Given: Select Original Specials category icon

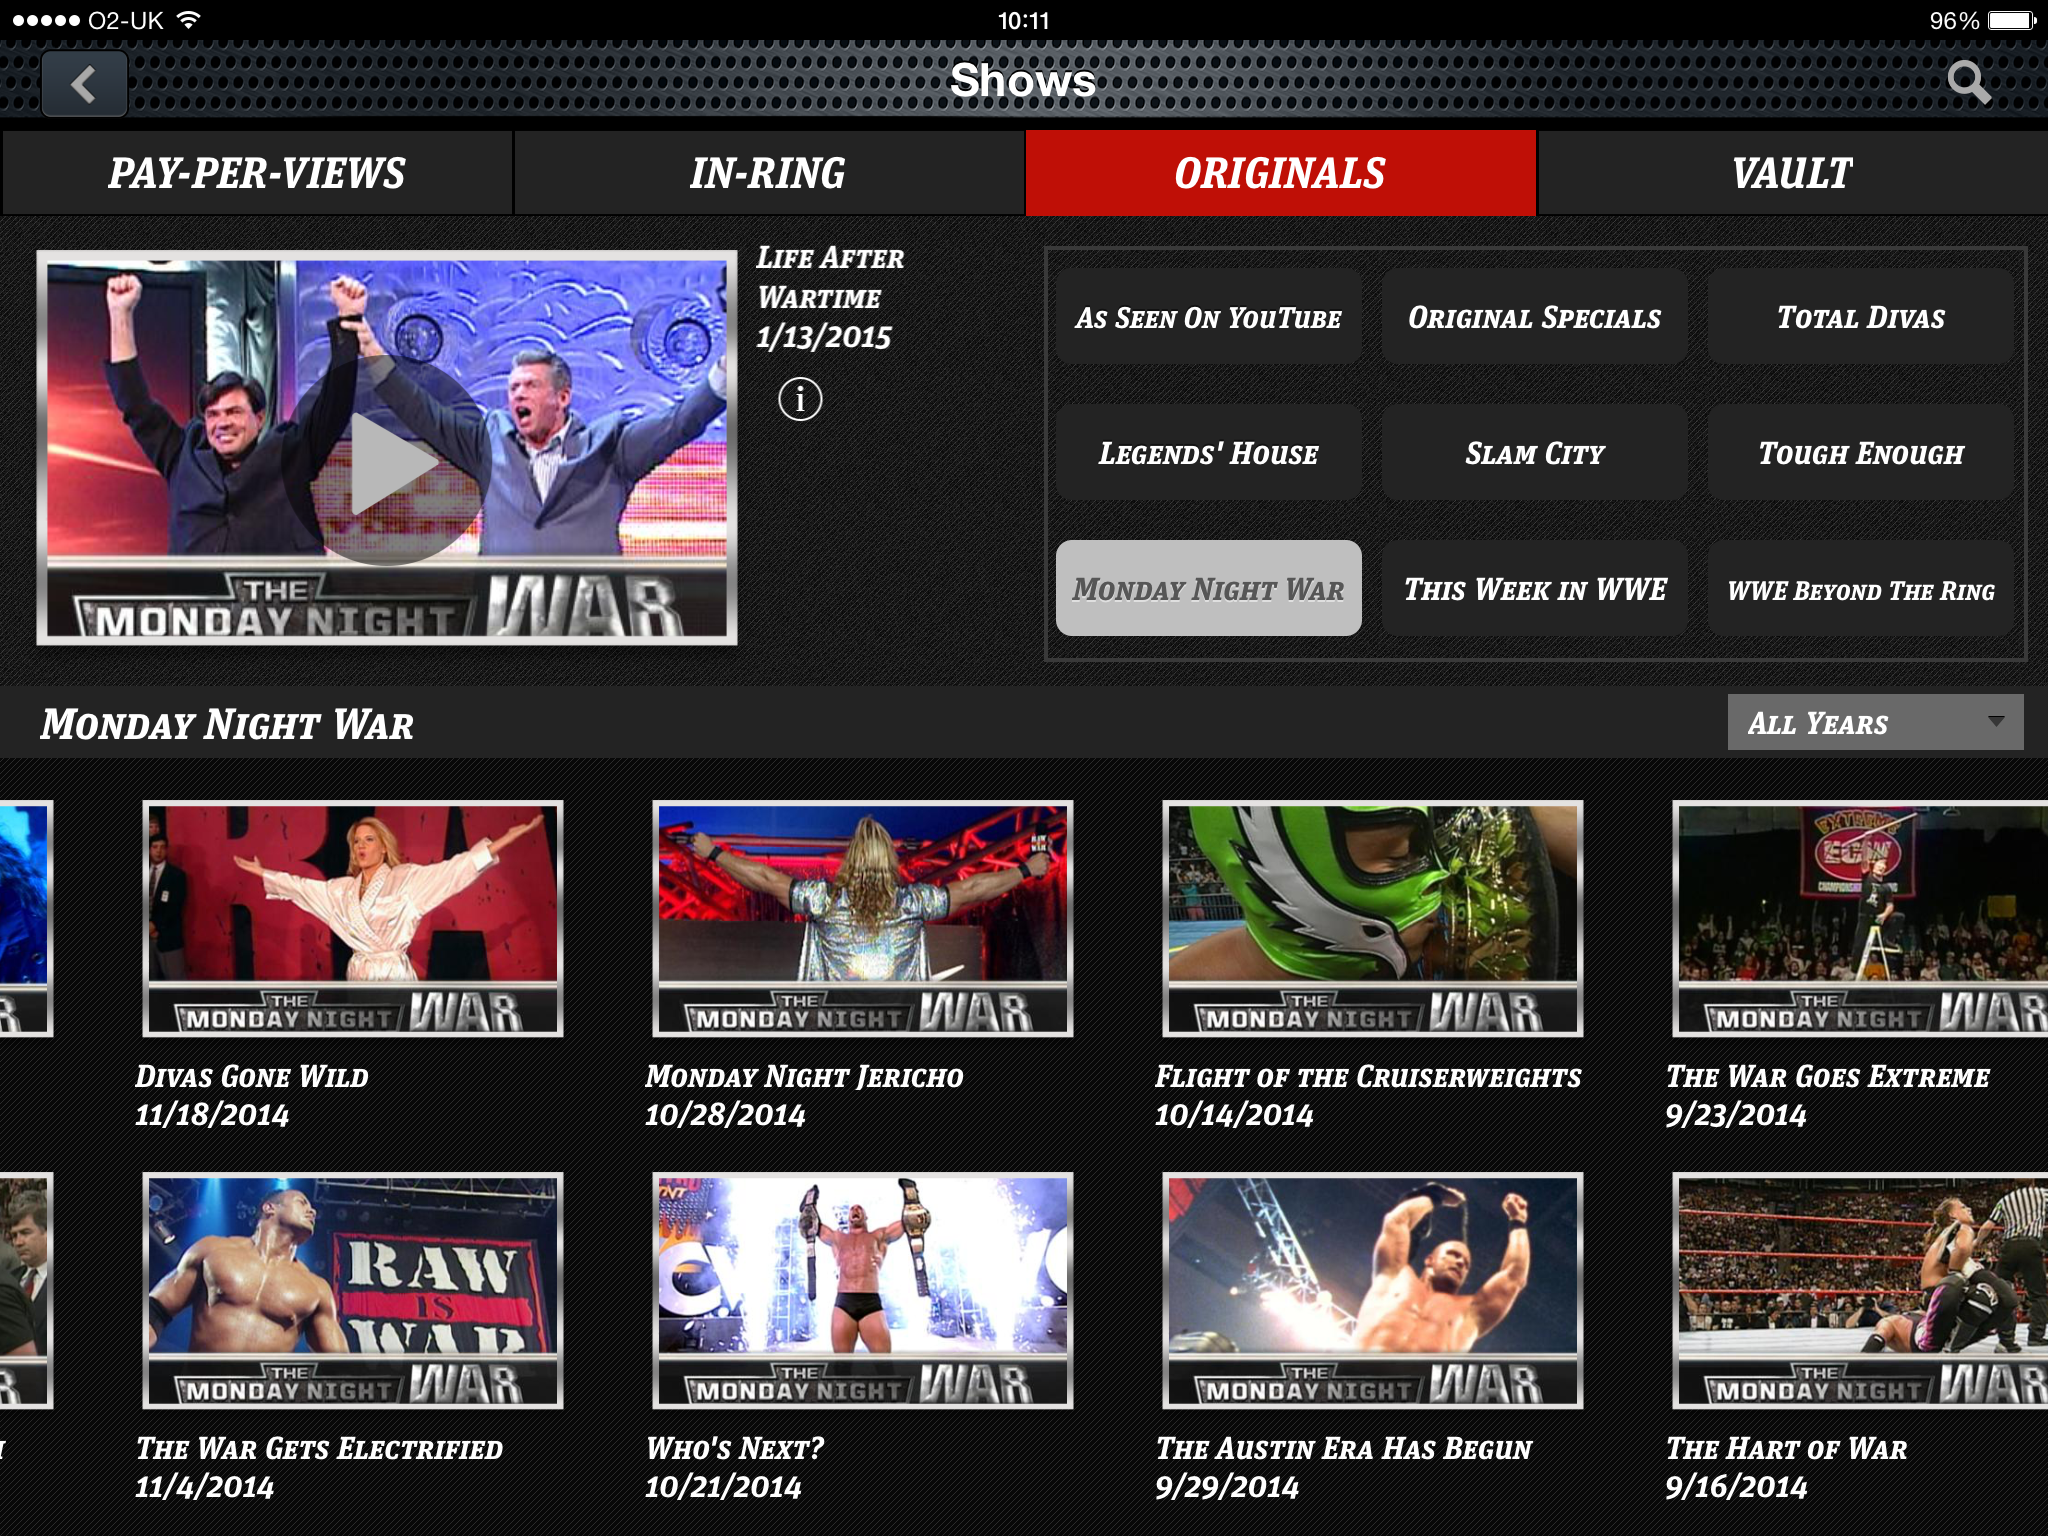Looking at the screenshot, I should coord(1534,318).
